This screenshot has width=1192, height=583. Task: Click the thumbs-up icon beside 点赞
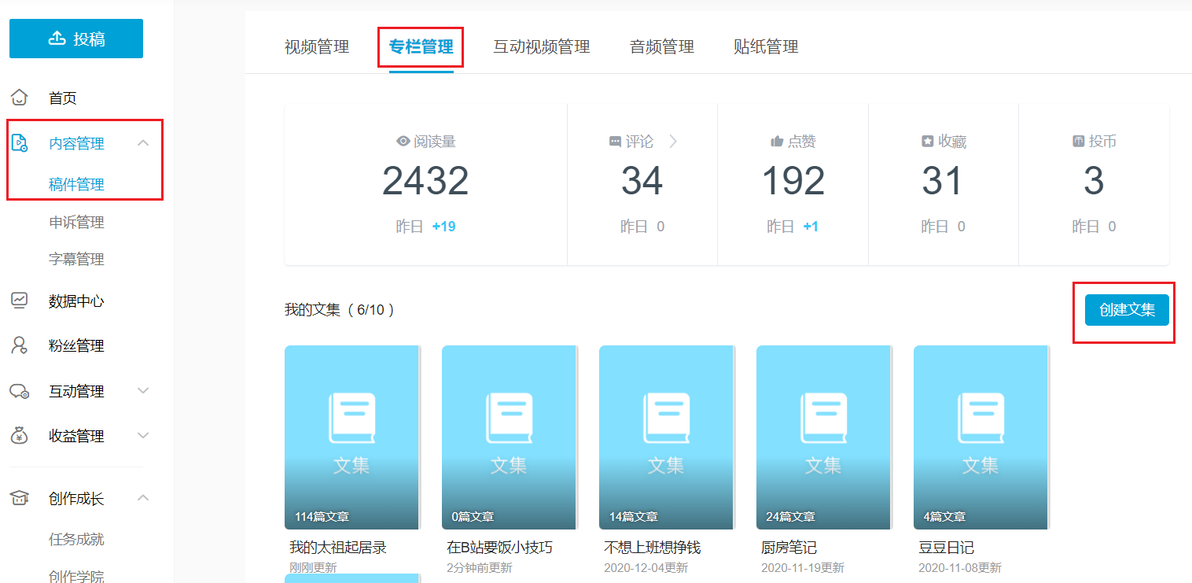(777, 141)
